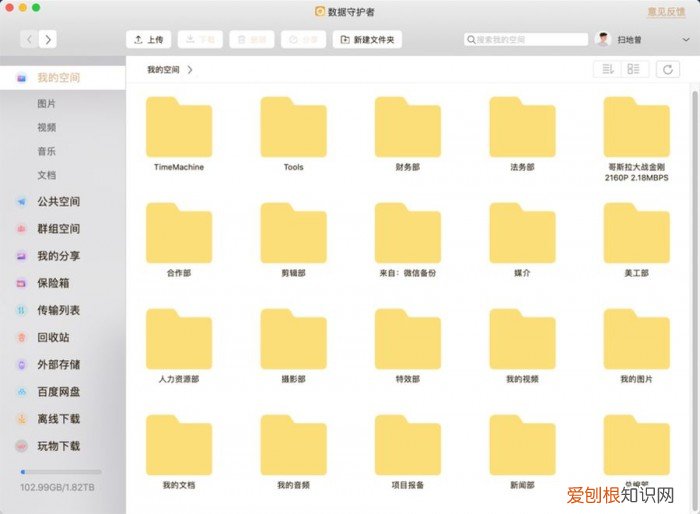The height and width of the screenshot is (514, 700).
Task: Refresh the folder listing
Action: 668,69
